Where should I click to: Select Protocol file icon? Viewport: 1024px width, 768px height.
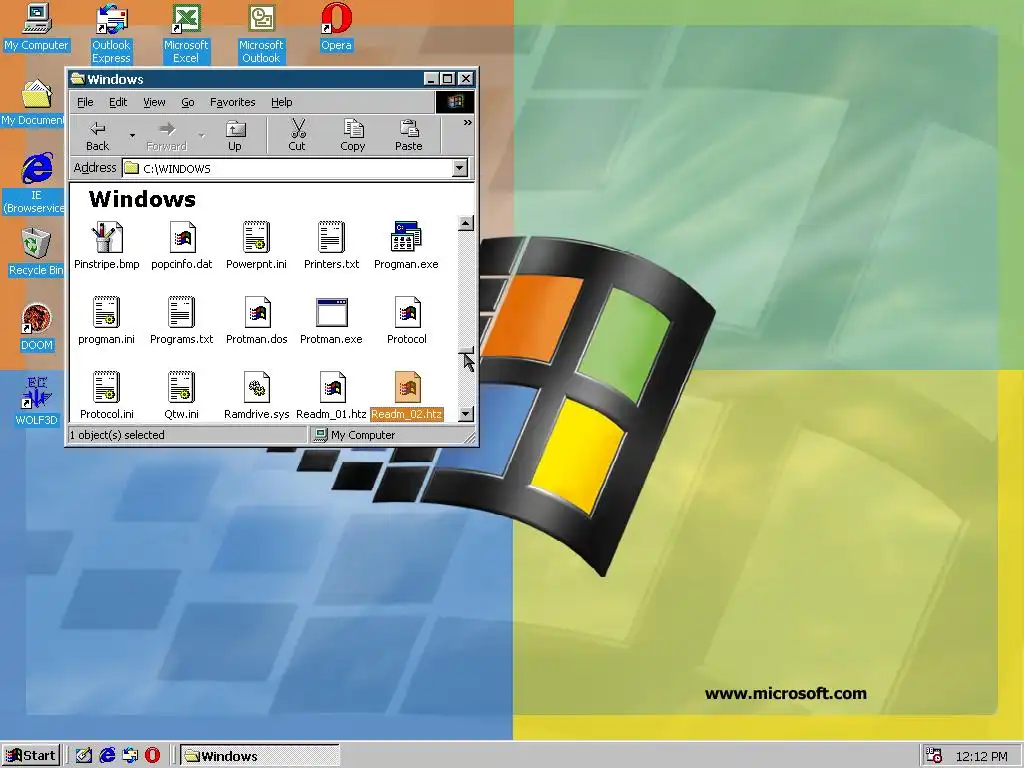(x=406, y=321)
